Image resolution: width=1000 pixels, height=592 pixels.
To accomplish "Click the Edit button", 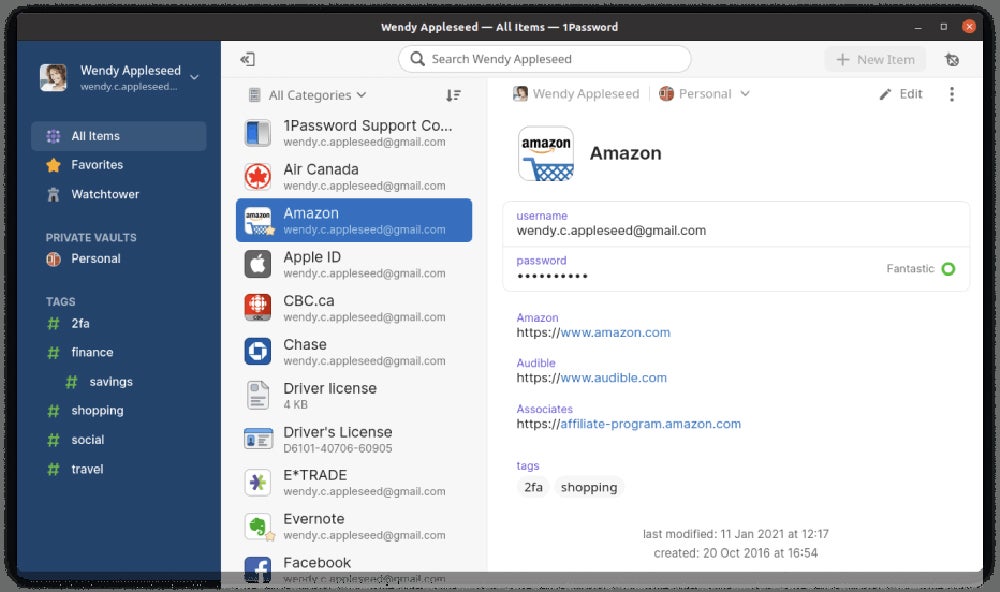I will click(x=901, y=94).
